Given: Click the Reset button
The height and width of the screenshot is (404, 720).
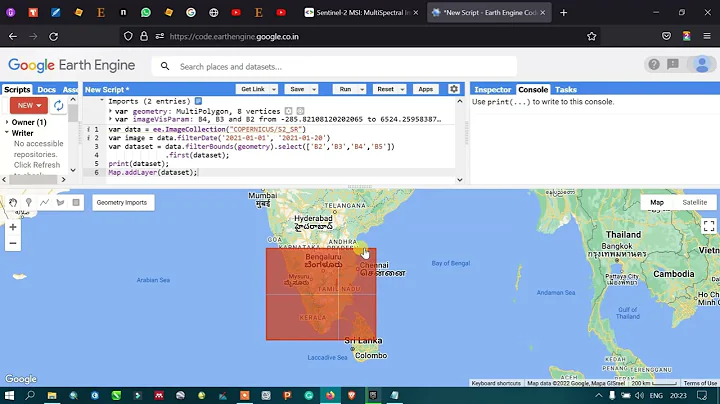Looking at the screenshot, I should [x=385, y=89].
